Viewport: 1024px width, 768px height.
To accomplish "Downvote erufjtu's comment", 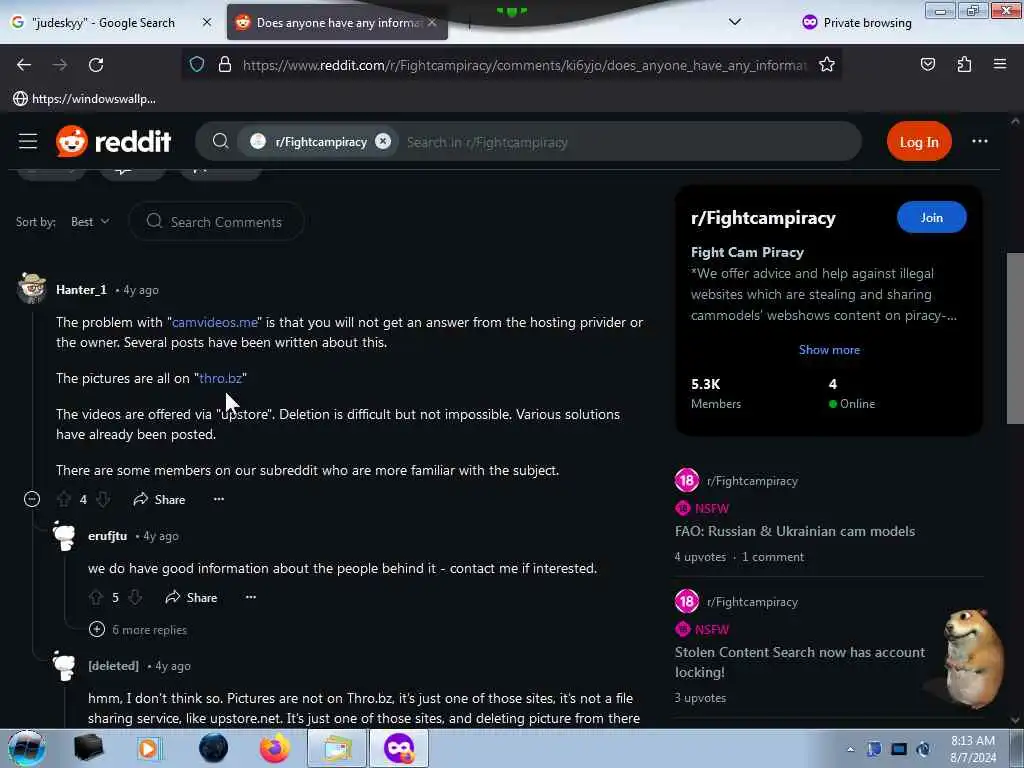I will pos(135,598).
